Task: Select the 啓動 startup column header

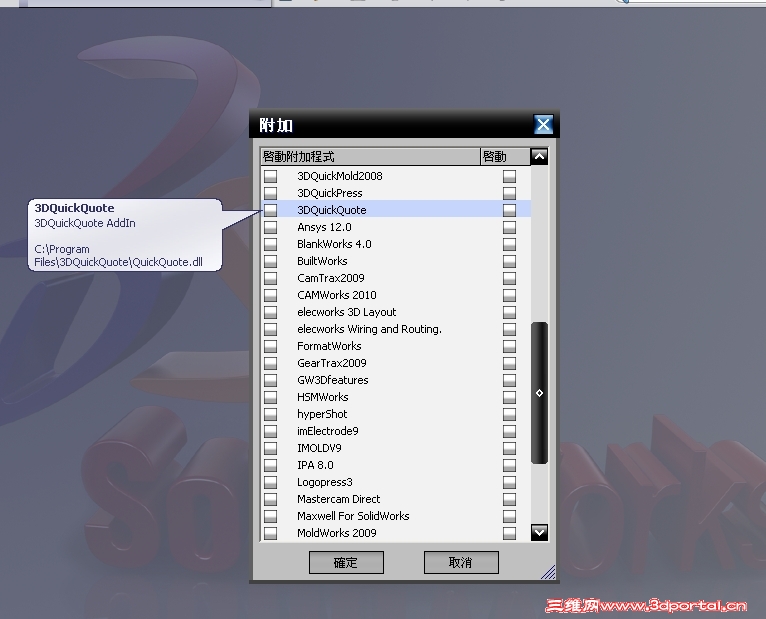Action: click(505, 156)
